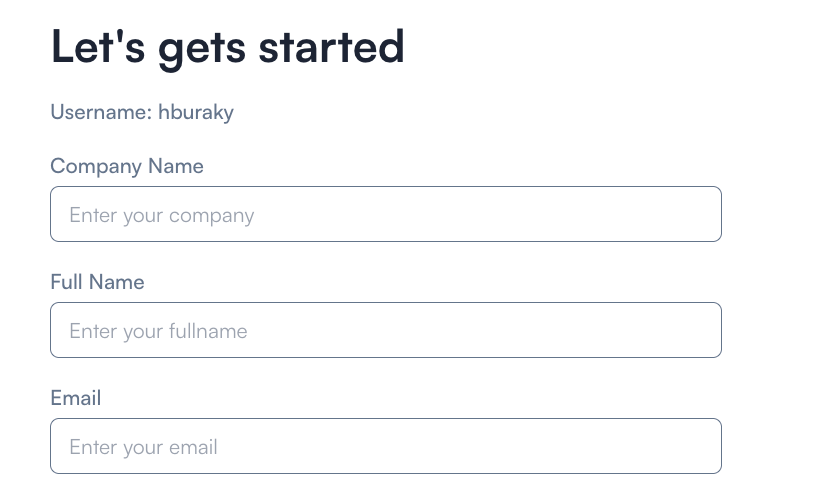Screen dimensions: 824x498
Task: Click the "Full Name" field label
Action: click(x=97, y=282)
